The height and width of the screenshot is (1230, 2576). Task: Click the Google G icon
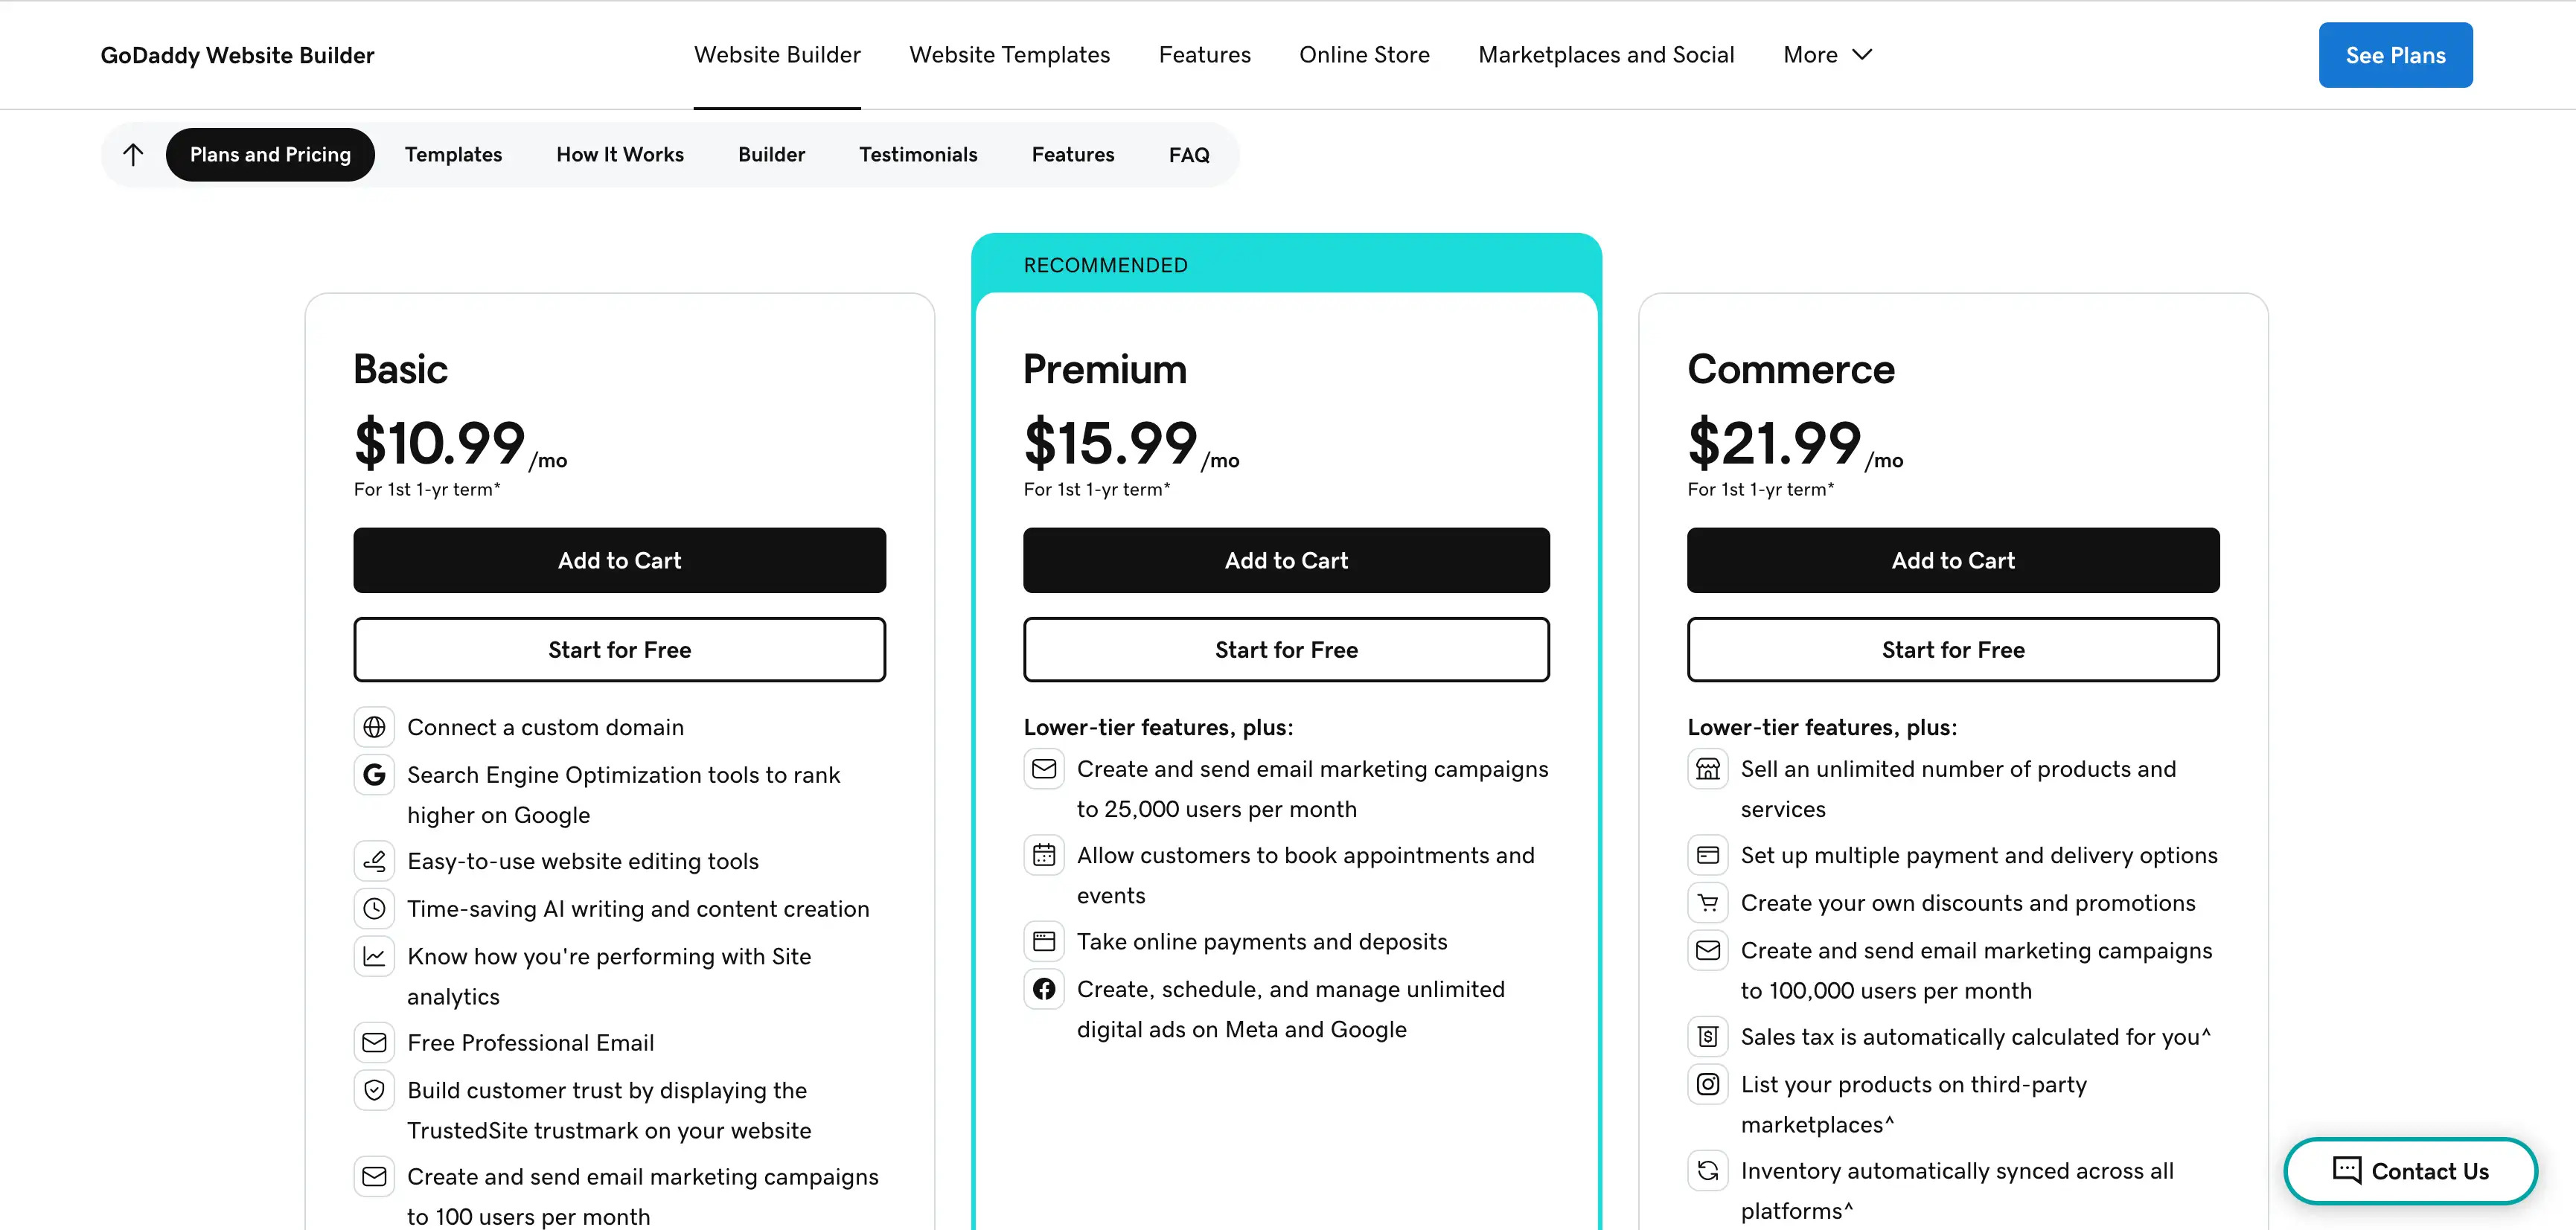point(374,774)
